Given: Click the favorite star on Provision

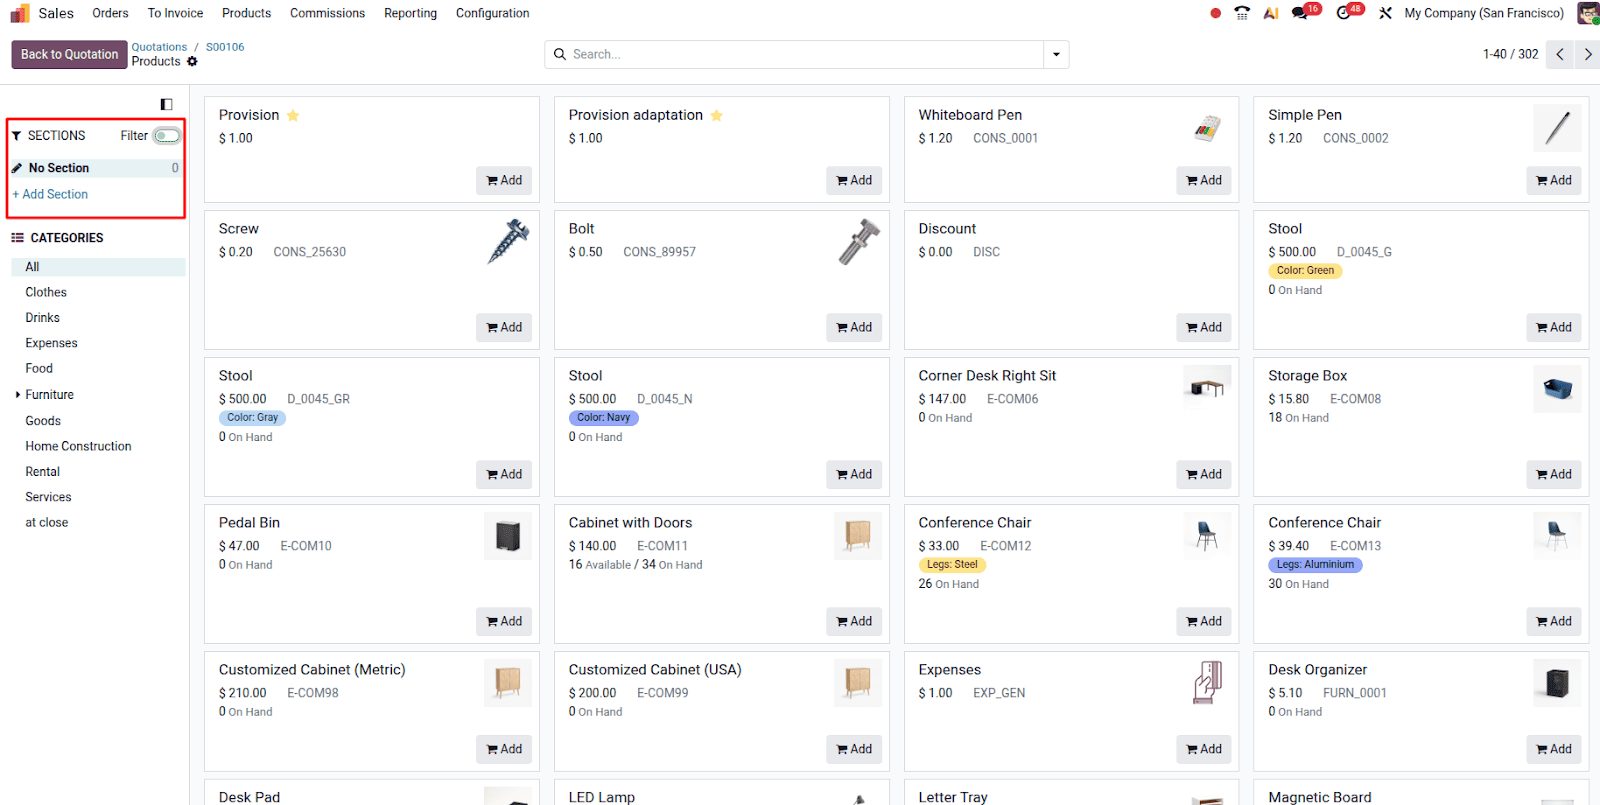Looking at the screenshot, I should [293, 116].
